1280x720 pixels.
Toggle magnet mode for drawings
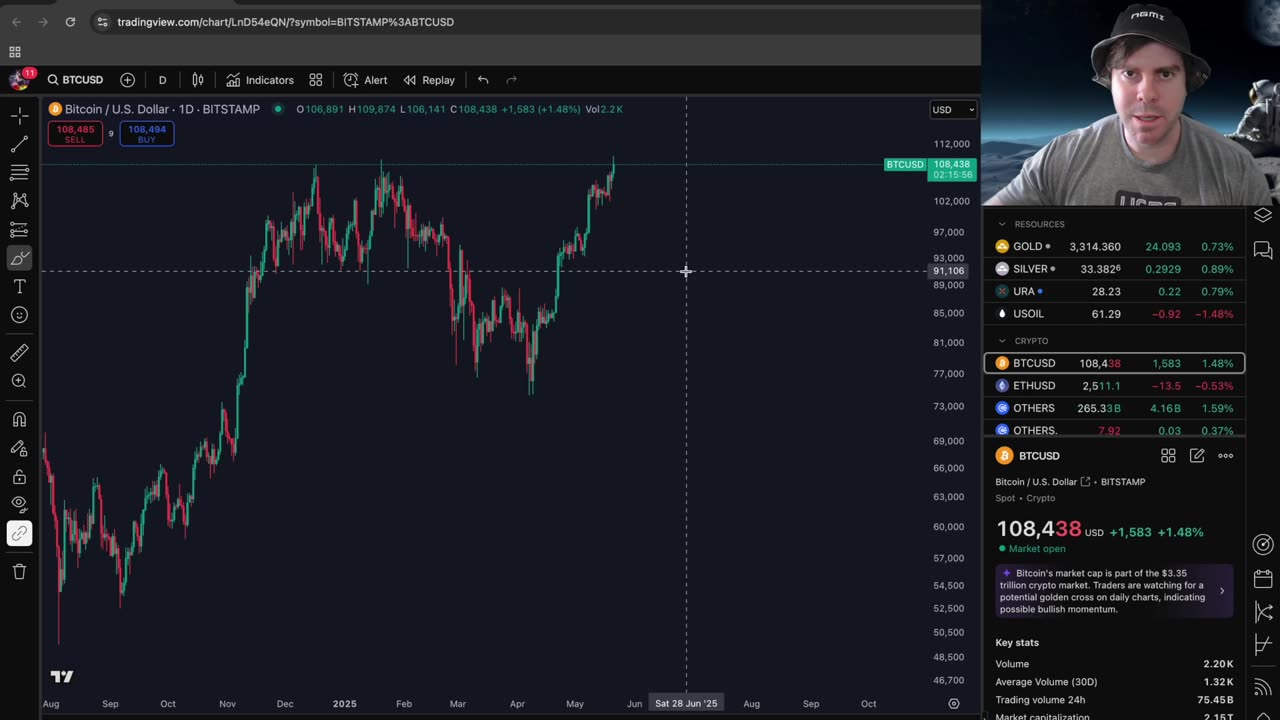[19, 420]
